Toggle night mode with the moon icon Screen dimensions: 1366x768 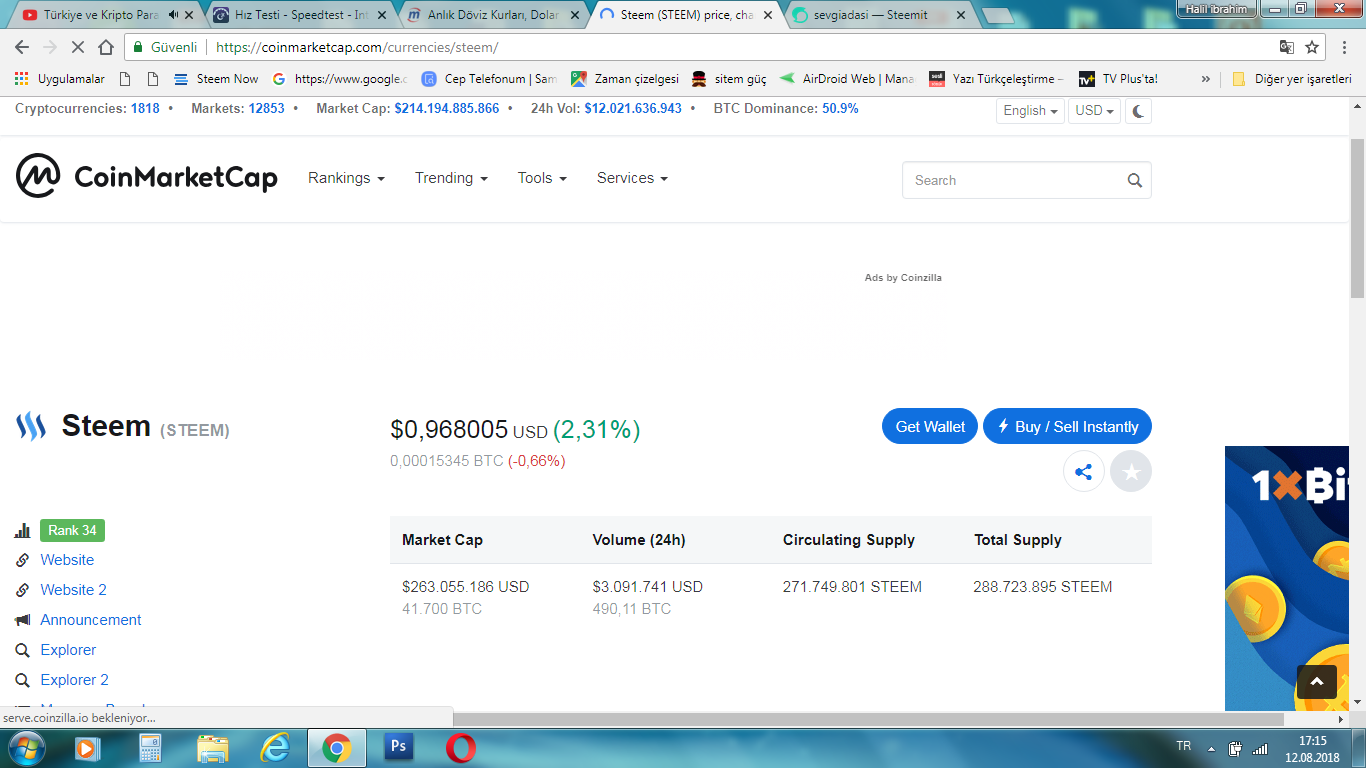pyautogui.click(x=1138, y=111)
